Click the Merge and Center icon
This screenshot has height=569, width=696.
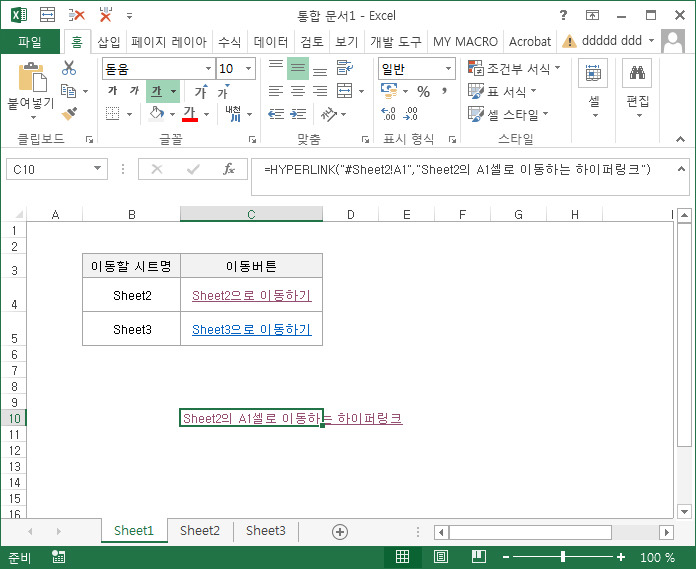pyautogui.click(x=344, y=91)
